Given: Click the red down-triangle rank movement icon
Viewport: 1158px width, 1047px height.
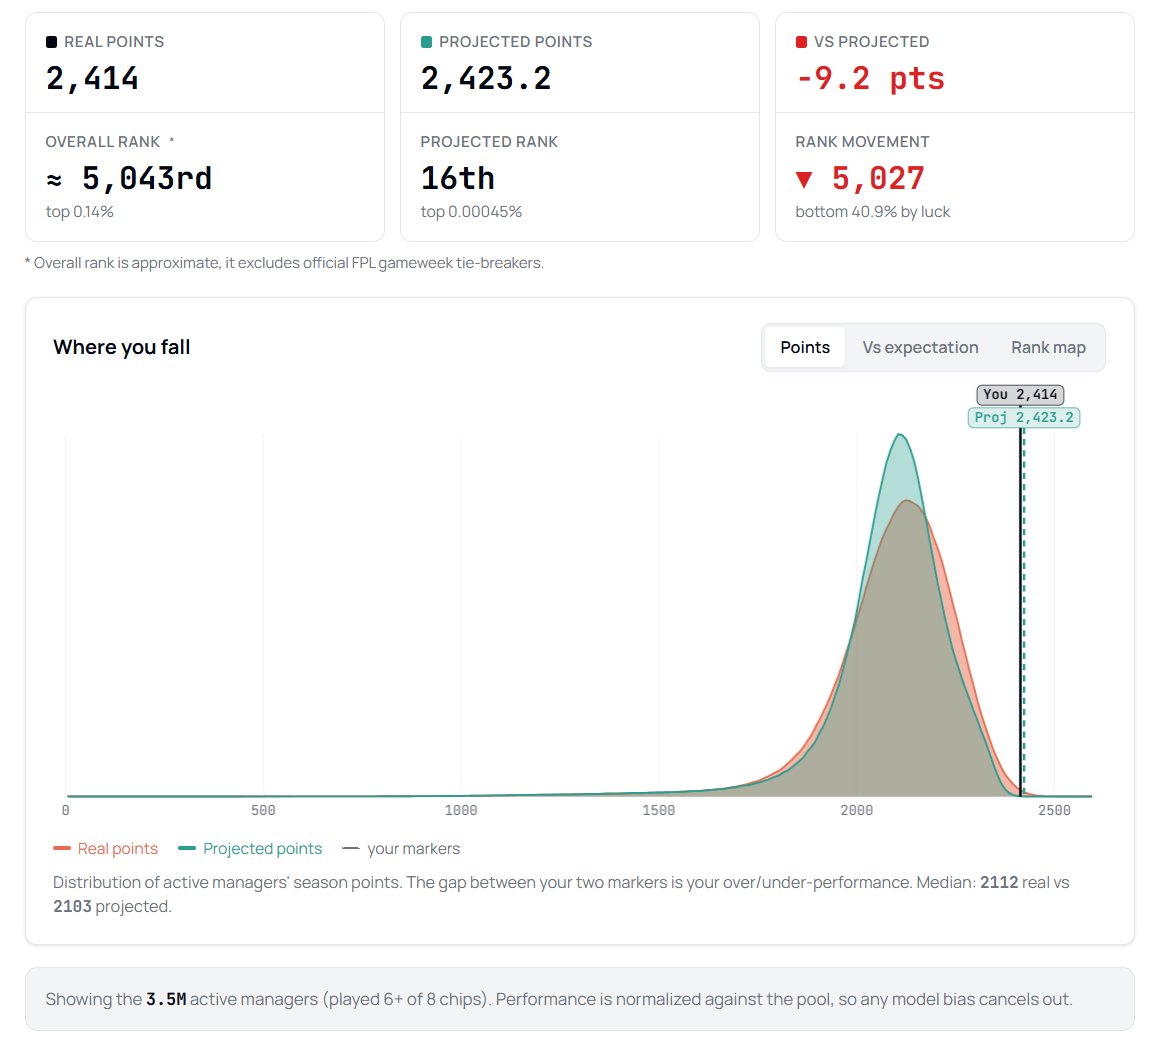Looking at the screenshot, I should tap(804, 179).
